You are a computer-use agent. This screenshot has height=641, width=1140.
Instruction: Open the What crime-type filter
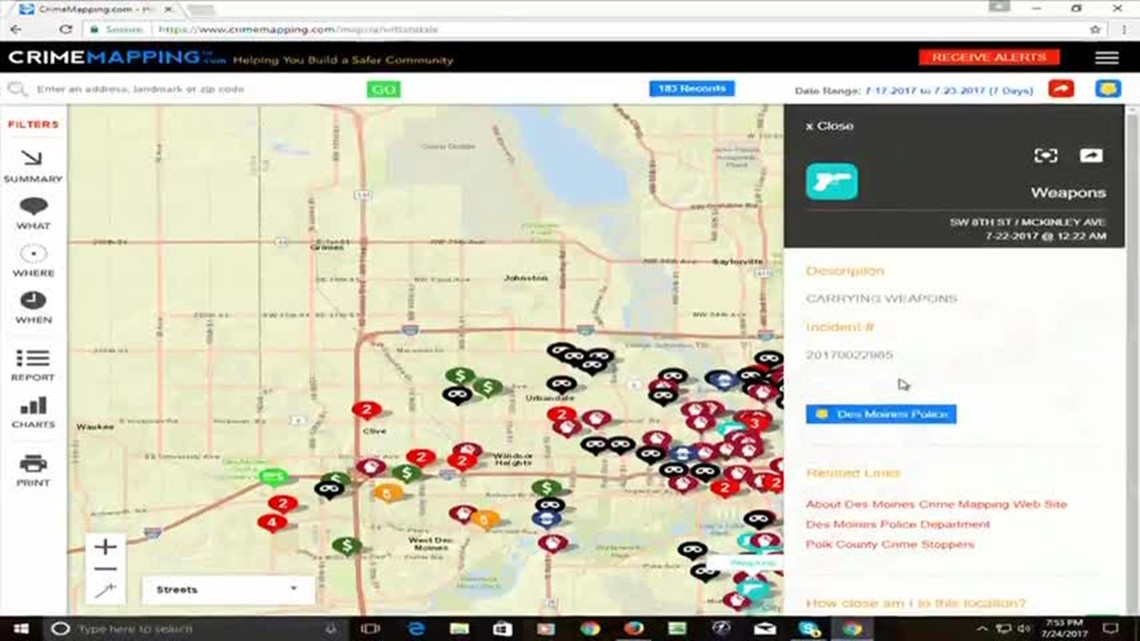pyautogui.click(x=33, y=214)
